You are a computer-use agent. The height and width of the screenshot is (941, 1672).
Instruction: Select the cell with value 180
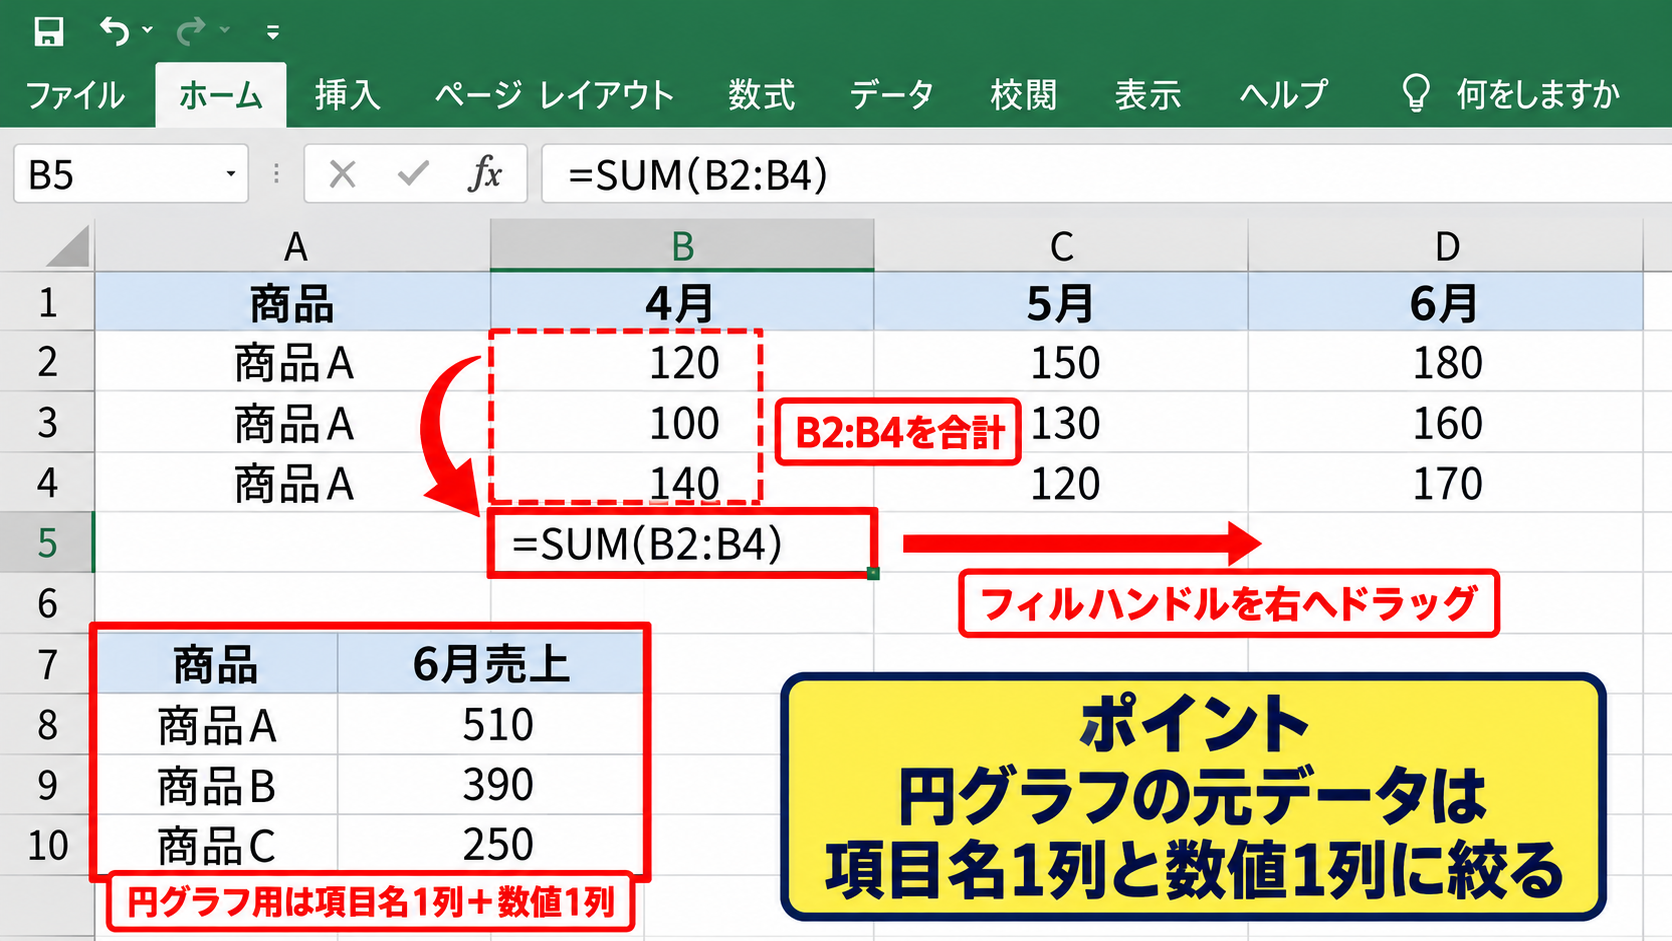point(1446,362)
